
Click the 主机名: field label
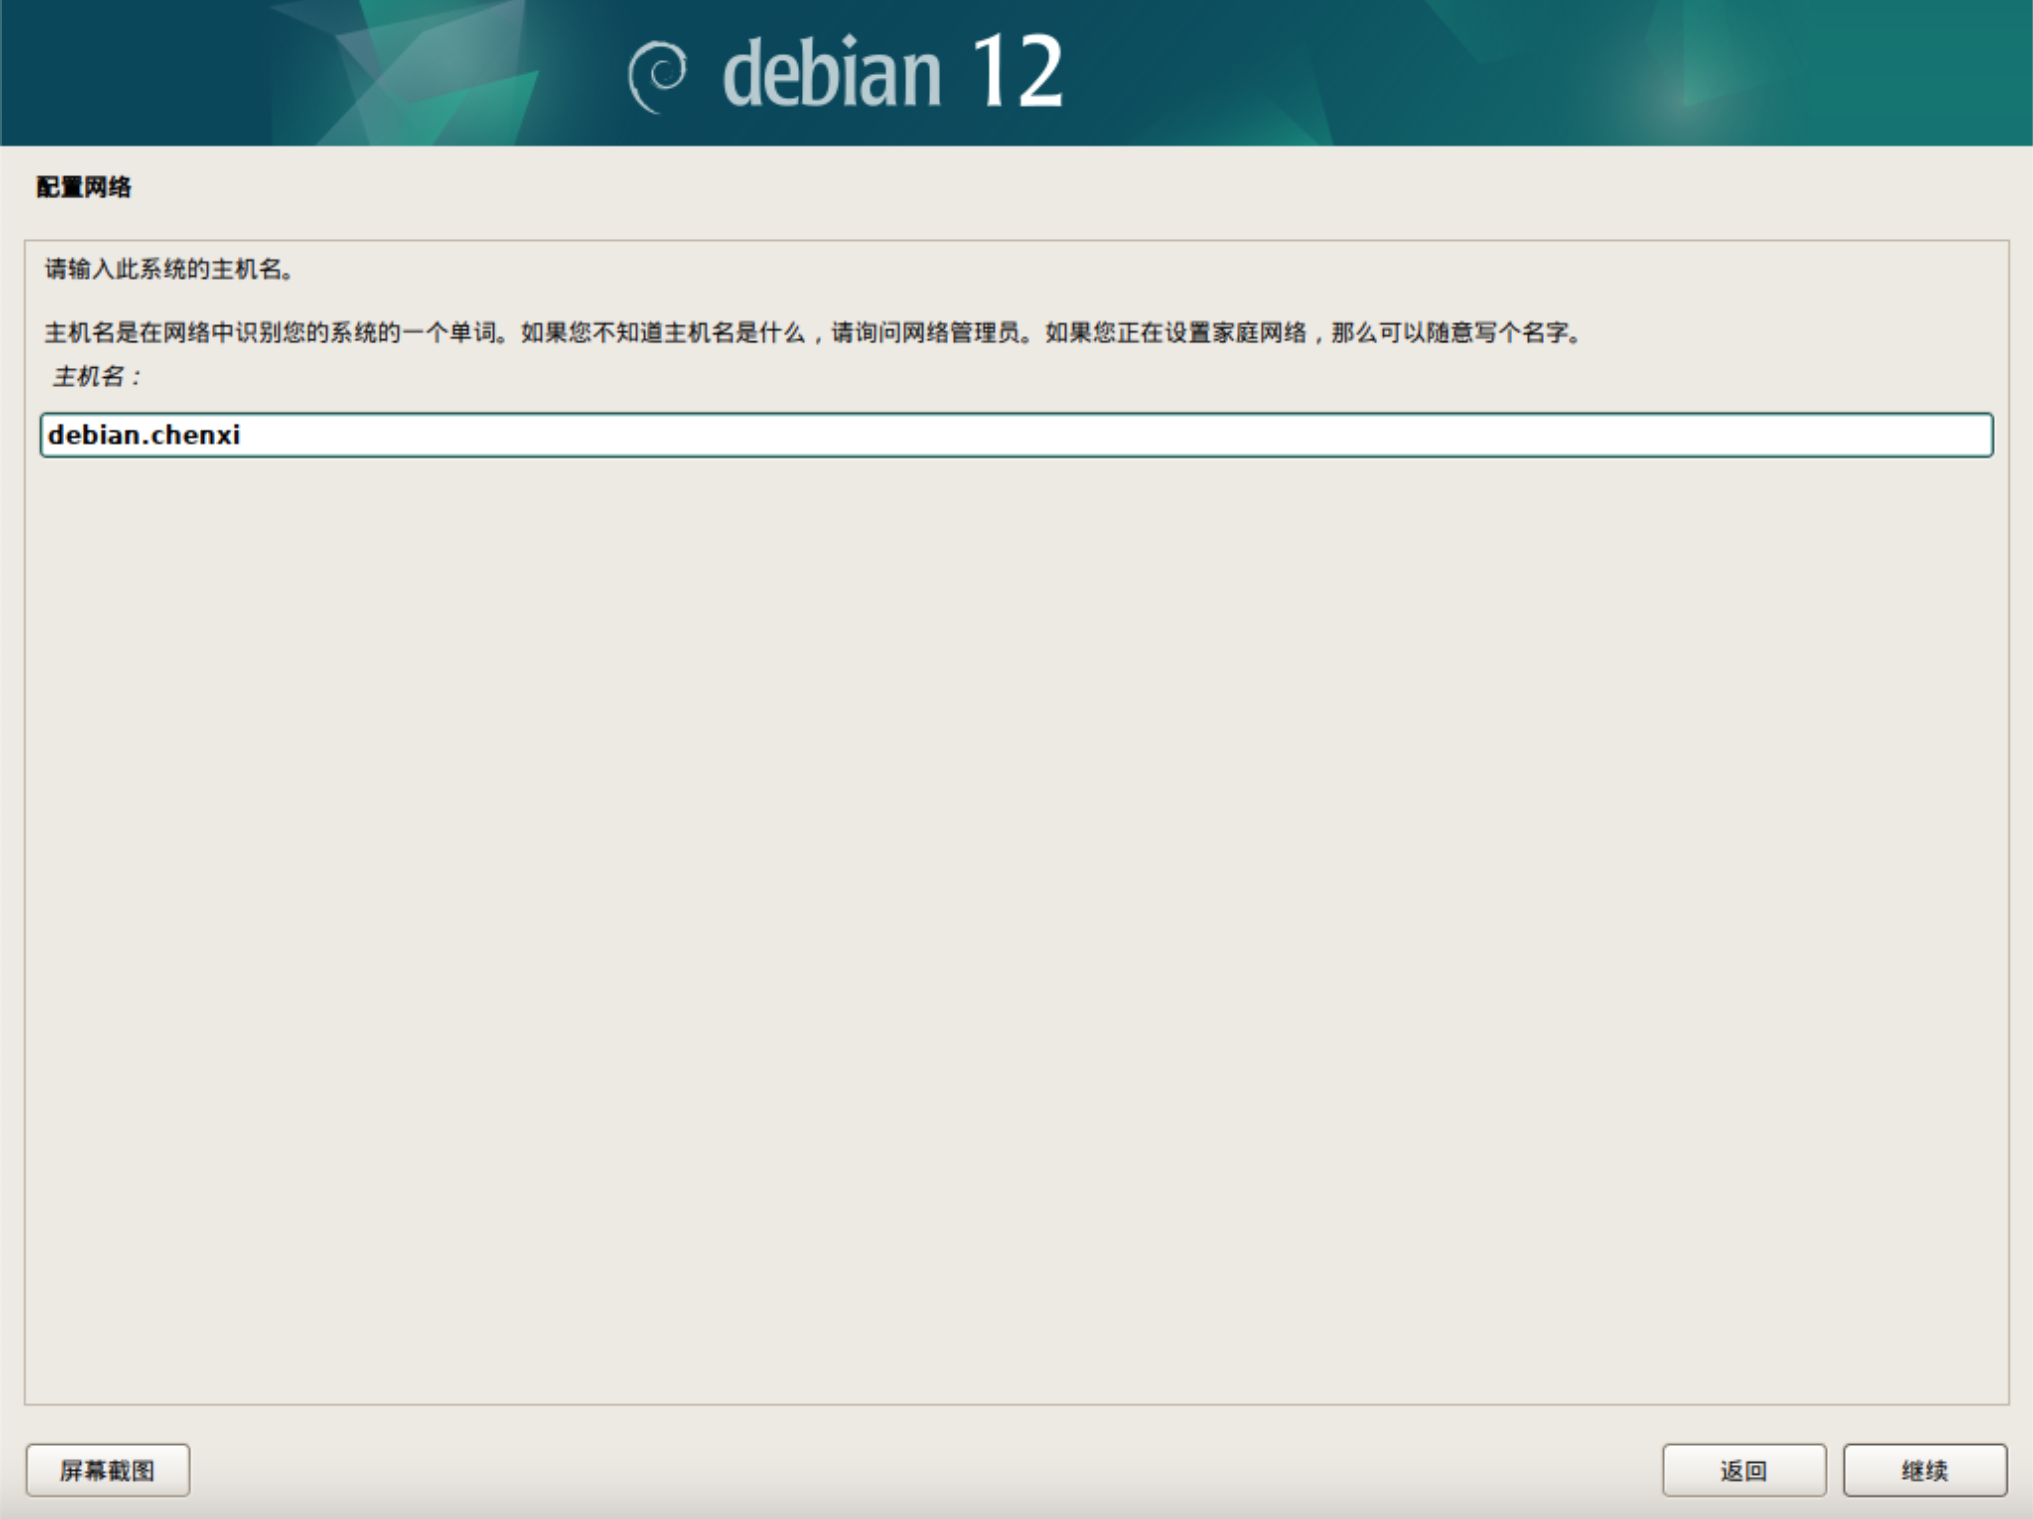(x=96, y=377)
